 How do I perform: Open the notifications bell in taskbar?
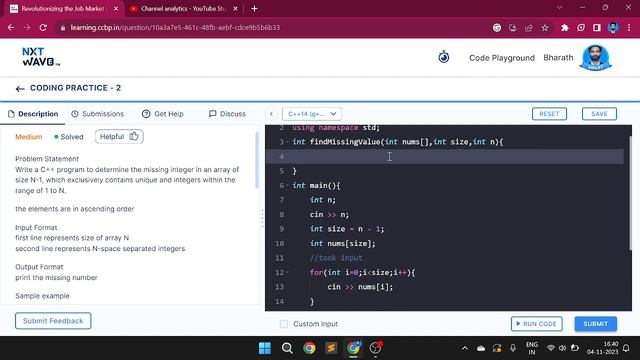[626, 348]
